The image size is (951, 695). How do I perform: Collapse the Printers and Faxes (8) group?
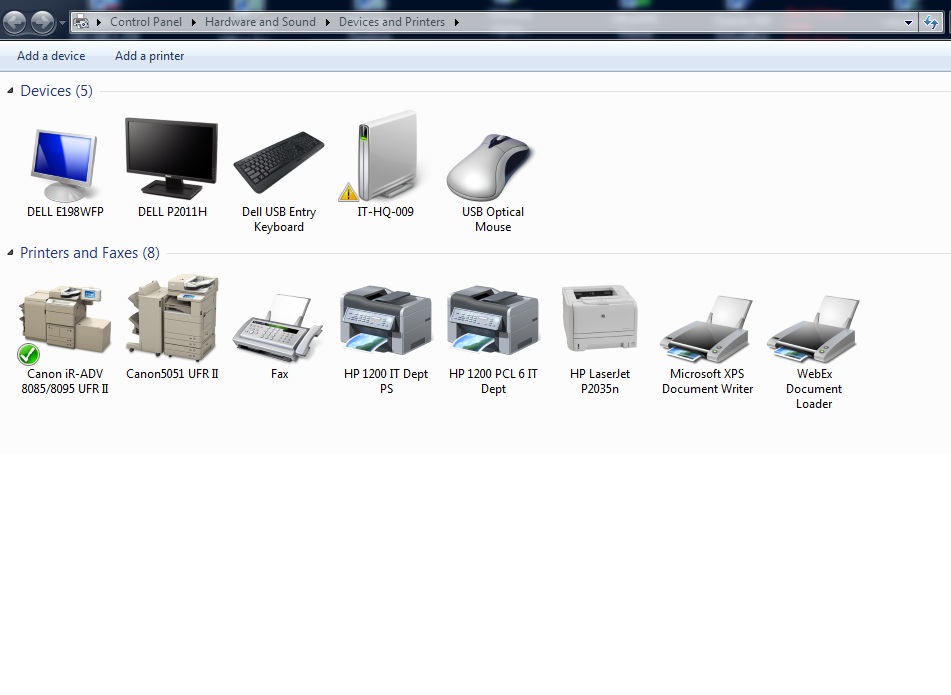(10, 253)
